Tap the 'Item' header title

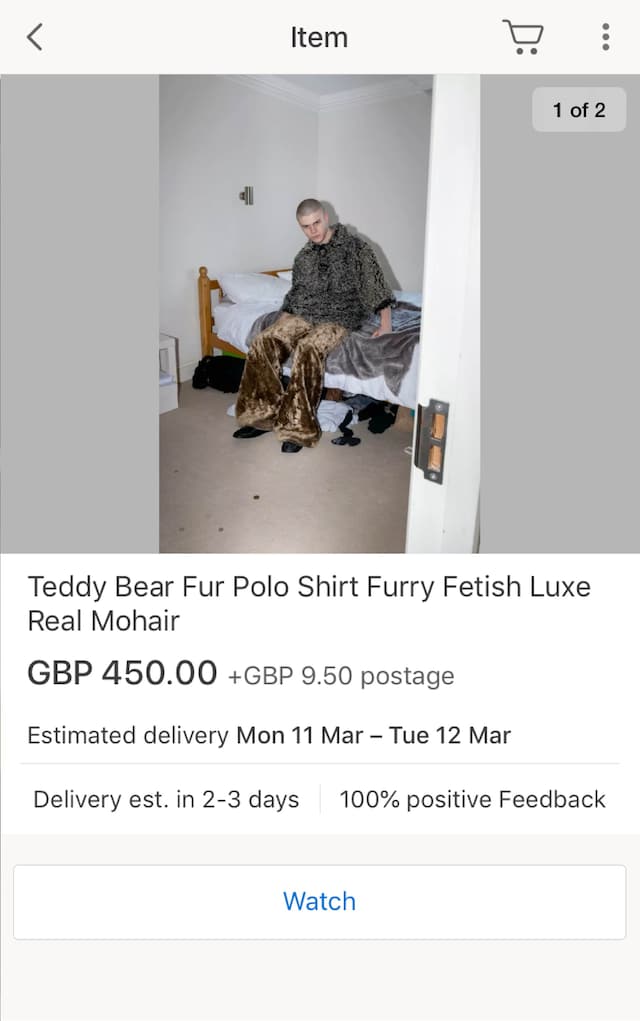coord(319,38)
